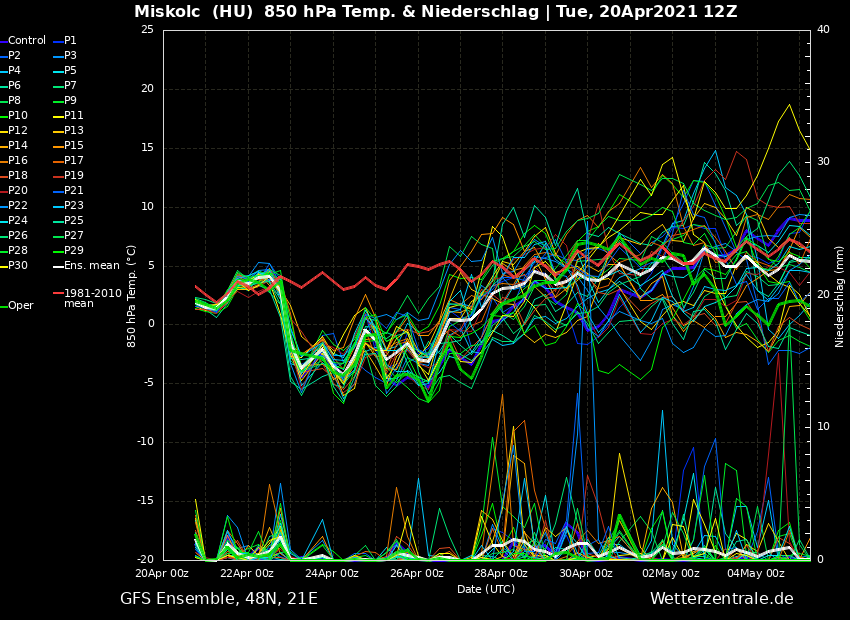This screenshot has height=620, width=850.
Task: Click the GFS Ensemble, 48N, 21E label
Action: pyautogui.click(x=219, y=599)
